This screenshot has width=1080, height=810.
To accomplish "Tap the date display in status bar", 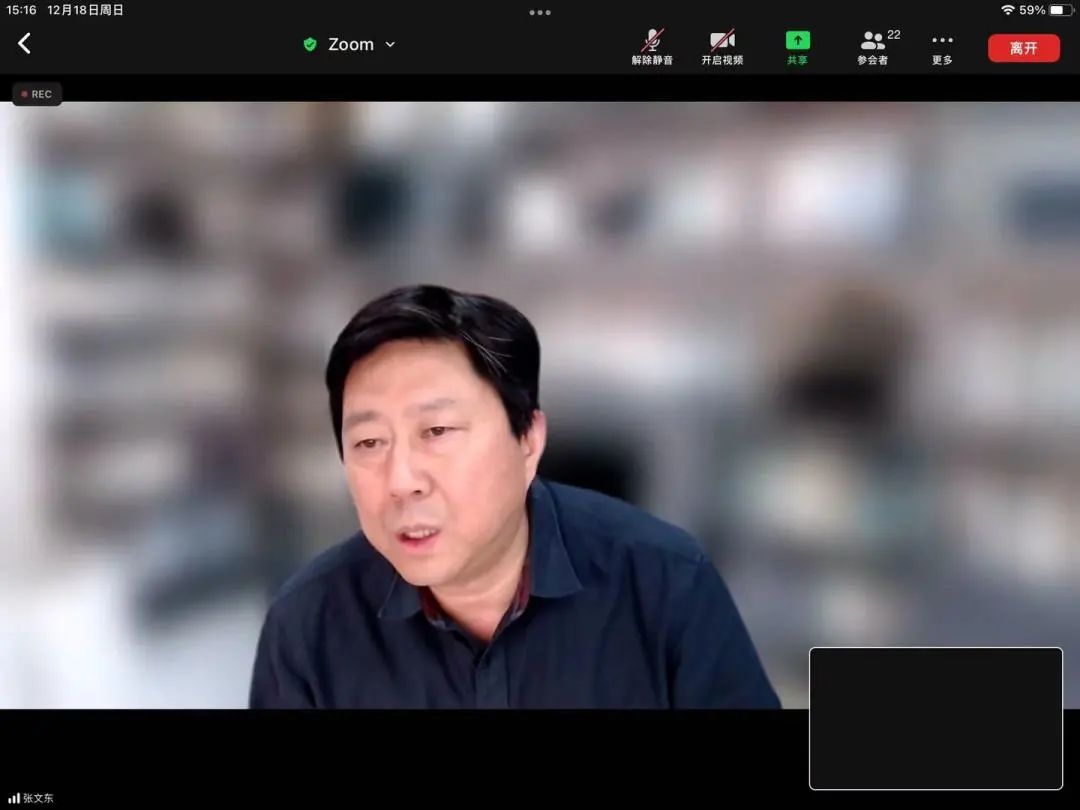I will click(x=85, y=10).
